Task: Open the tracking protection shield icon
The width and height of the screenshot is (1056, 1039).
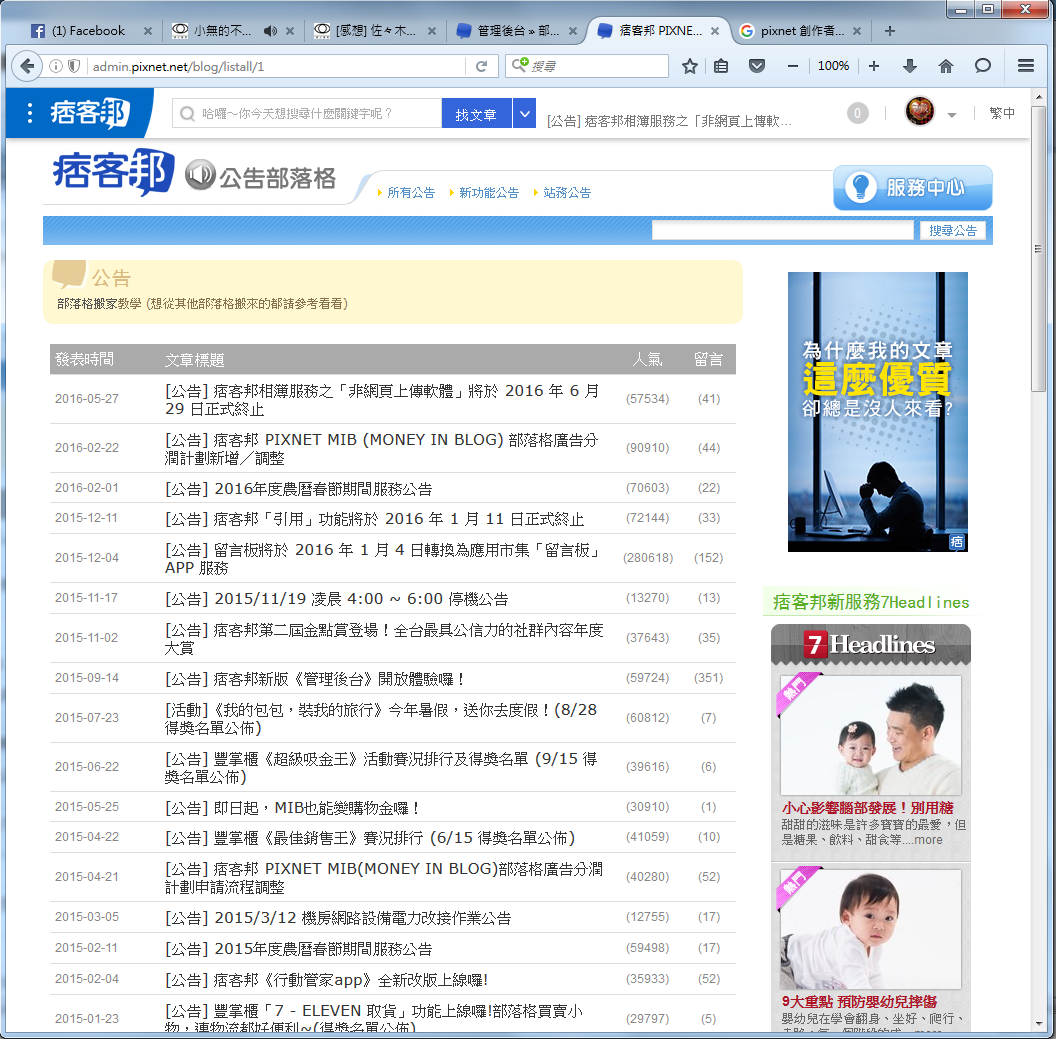Action: pos(74,66)
